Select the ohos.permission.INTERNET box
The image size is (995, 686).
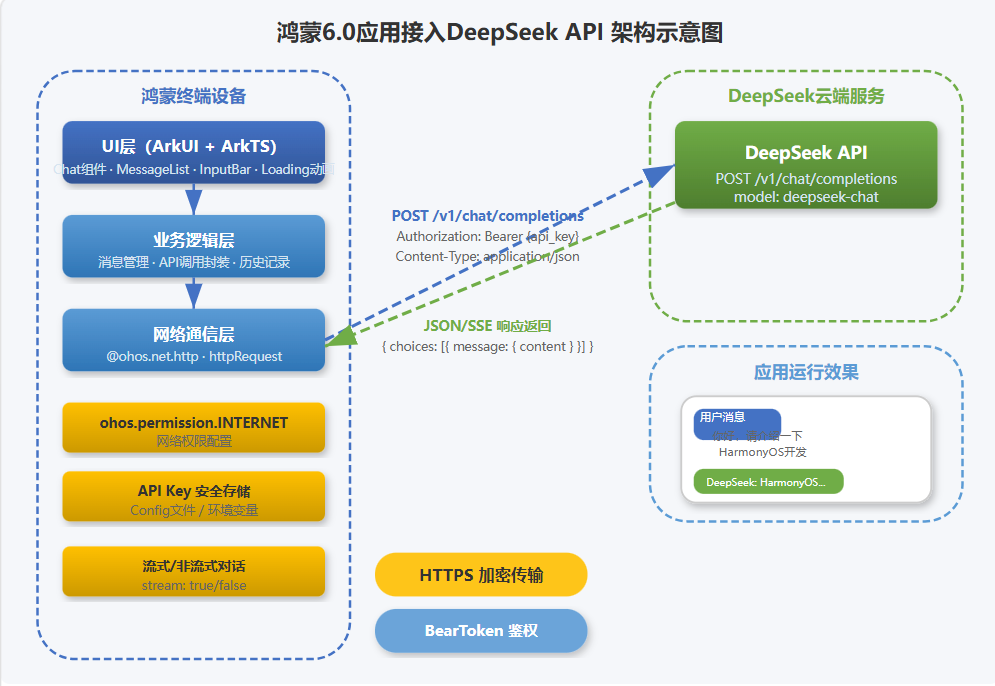click(194, 428)
